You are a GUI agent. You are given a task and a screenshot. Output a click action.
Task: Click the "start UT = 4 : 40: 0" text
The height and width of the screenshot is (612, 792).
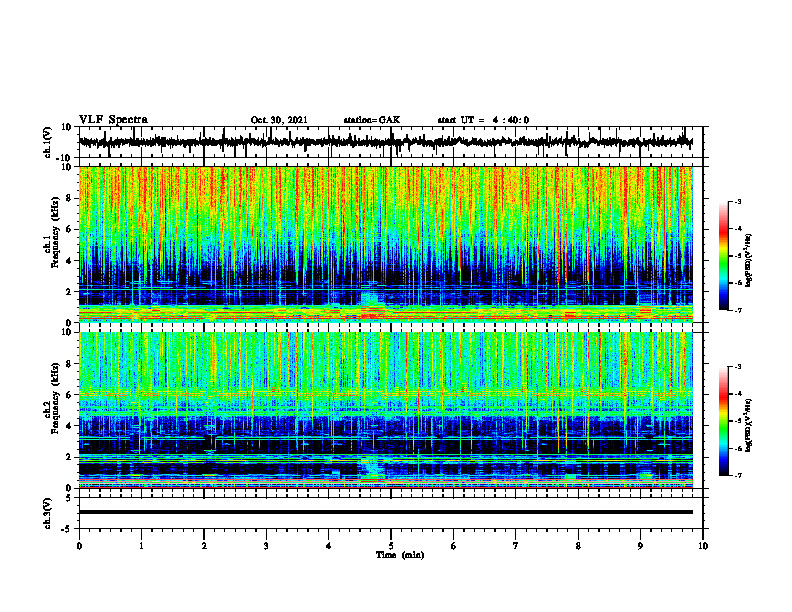[x=483, y=120]
